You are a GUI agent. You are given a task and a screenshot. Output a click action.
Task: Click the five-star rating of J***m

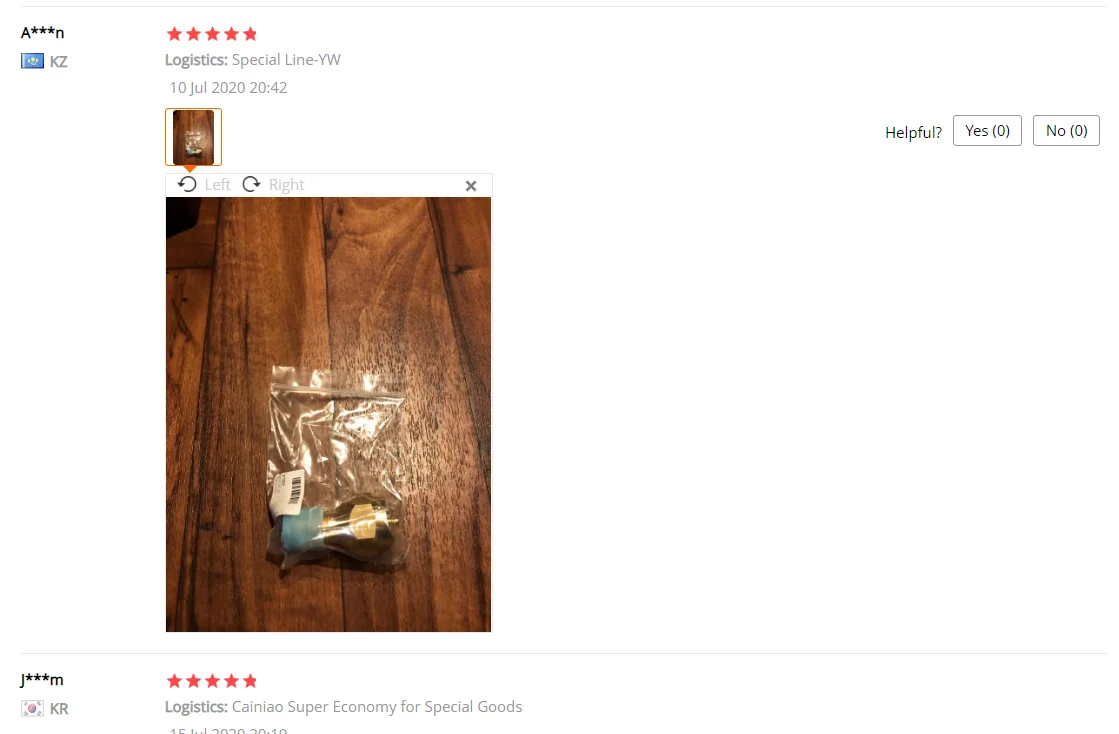click(x=212, y=681)
